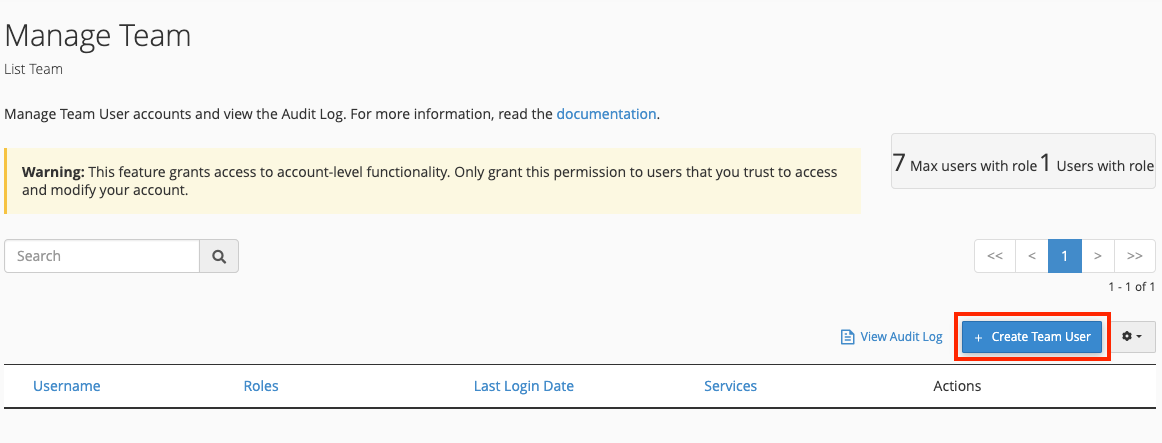
Task: Click the "1 - 1 of 1" results indicator
Action: tap(1131, 287)
